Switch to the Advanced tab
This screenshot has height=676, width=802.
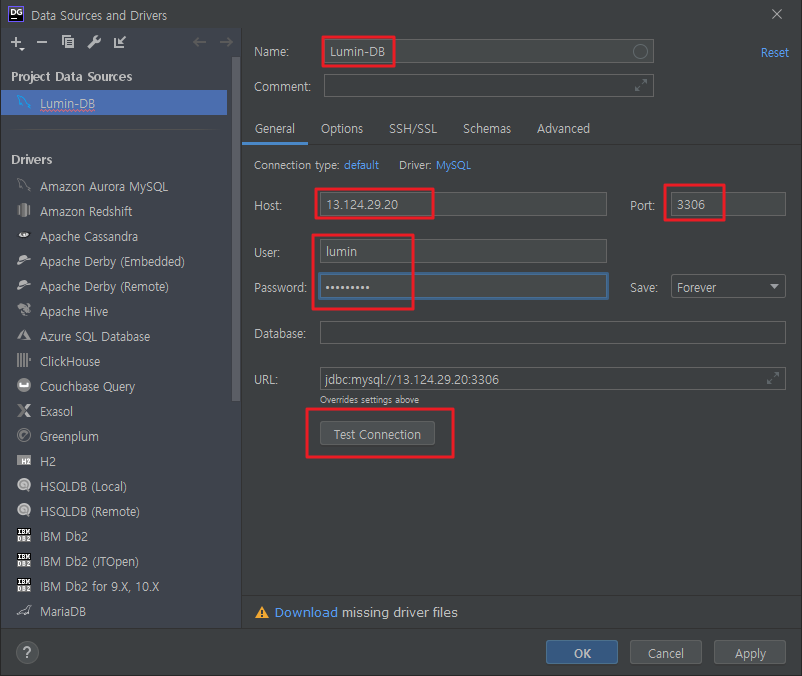click(x=563, y=128)
